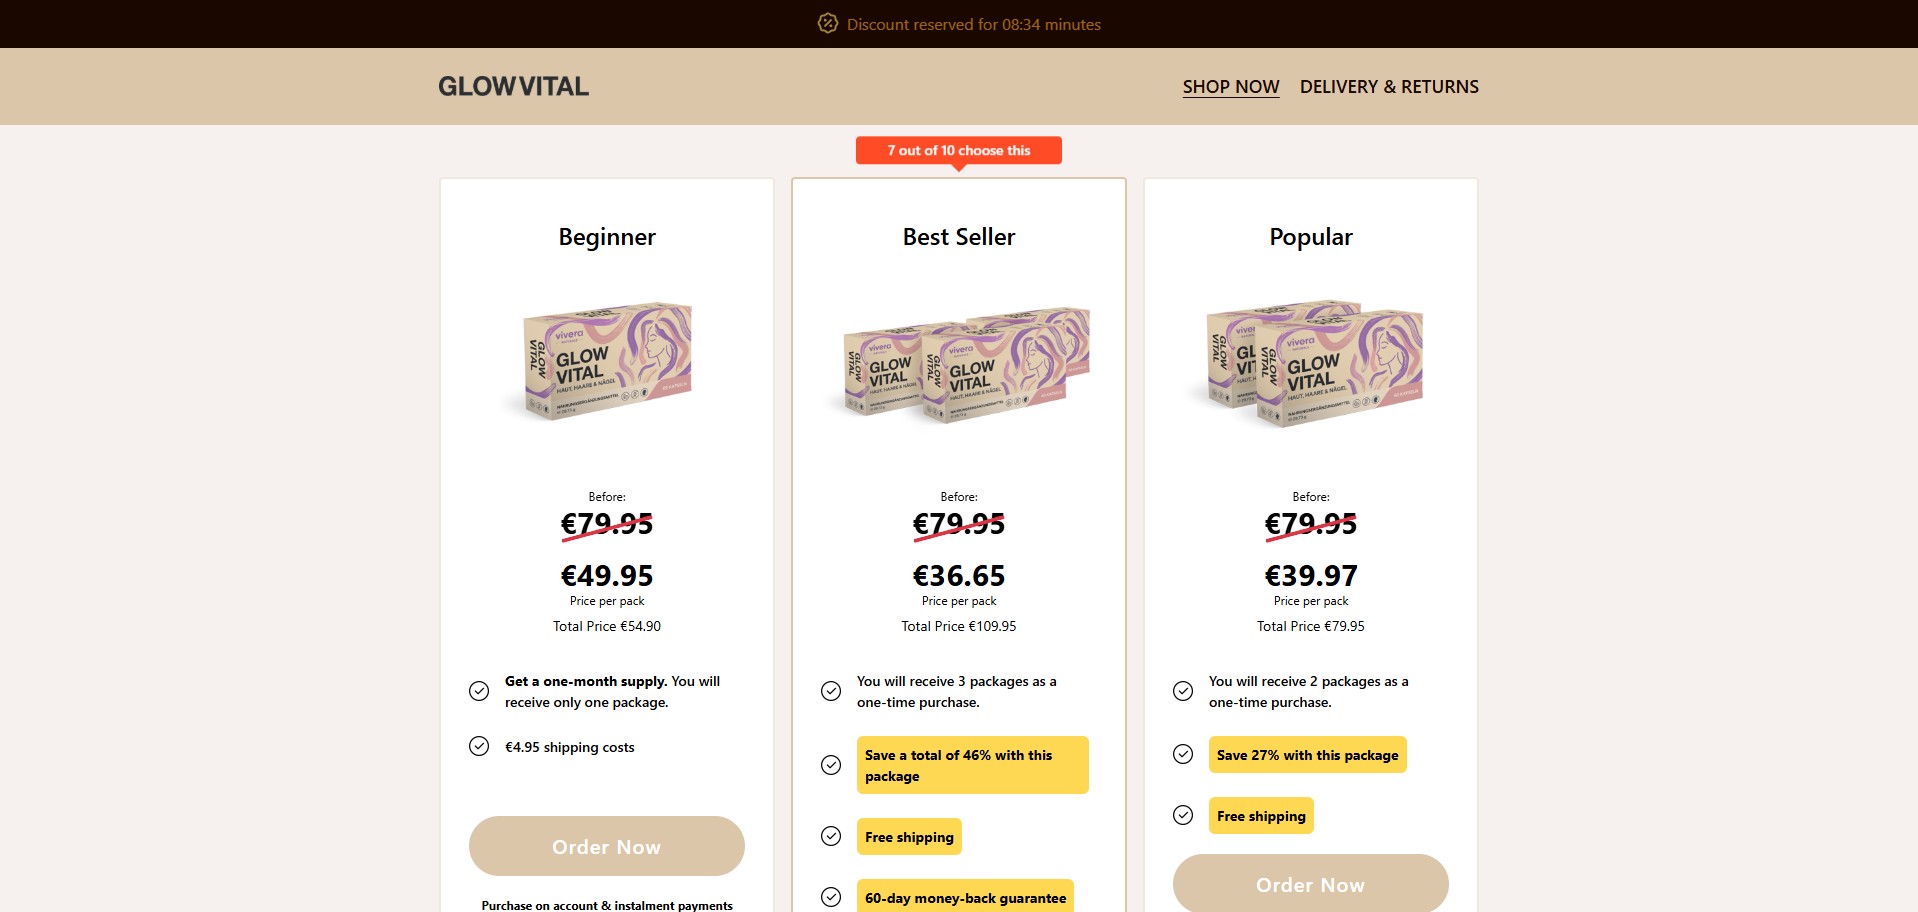Click check icon next to Save 46% badge
This screenshot has height=912, width=1918.
click(831, 765)
